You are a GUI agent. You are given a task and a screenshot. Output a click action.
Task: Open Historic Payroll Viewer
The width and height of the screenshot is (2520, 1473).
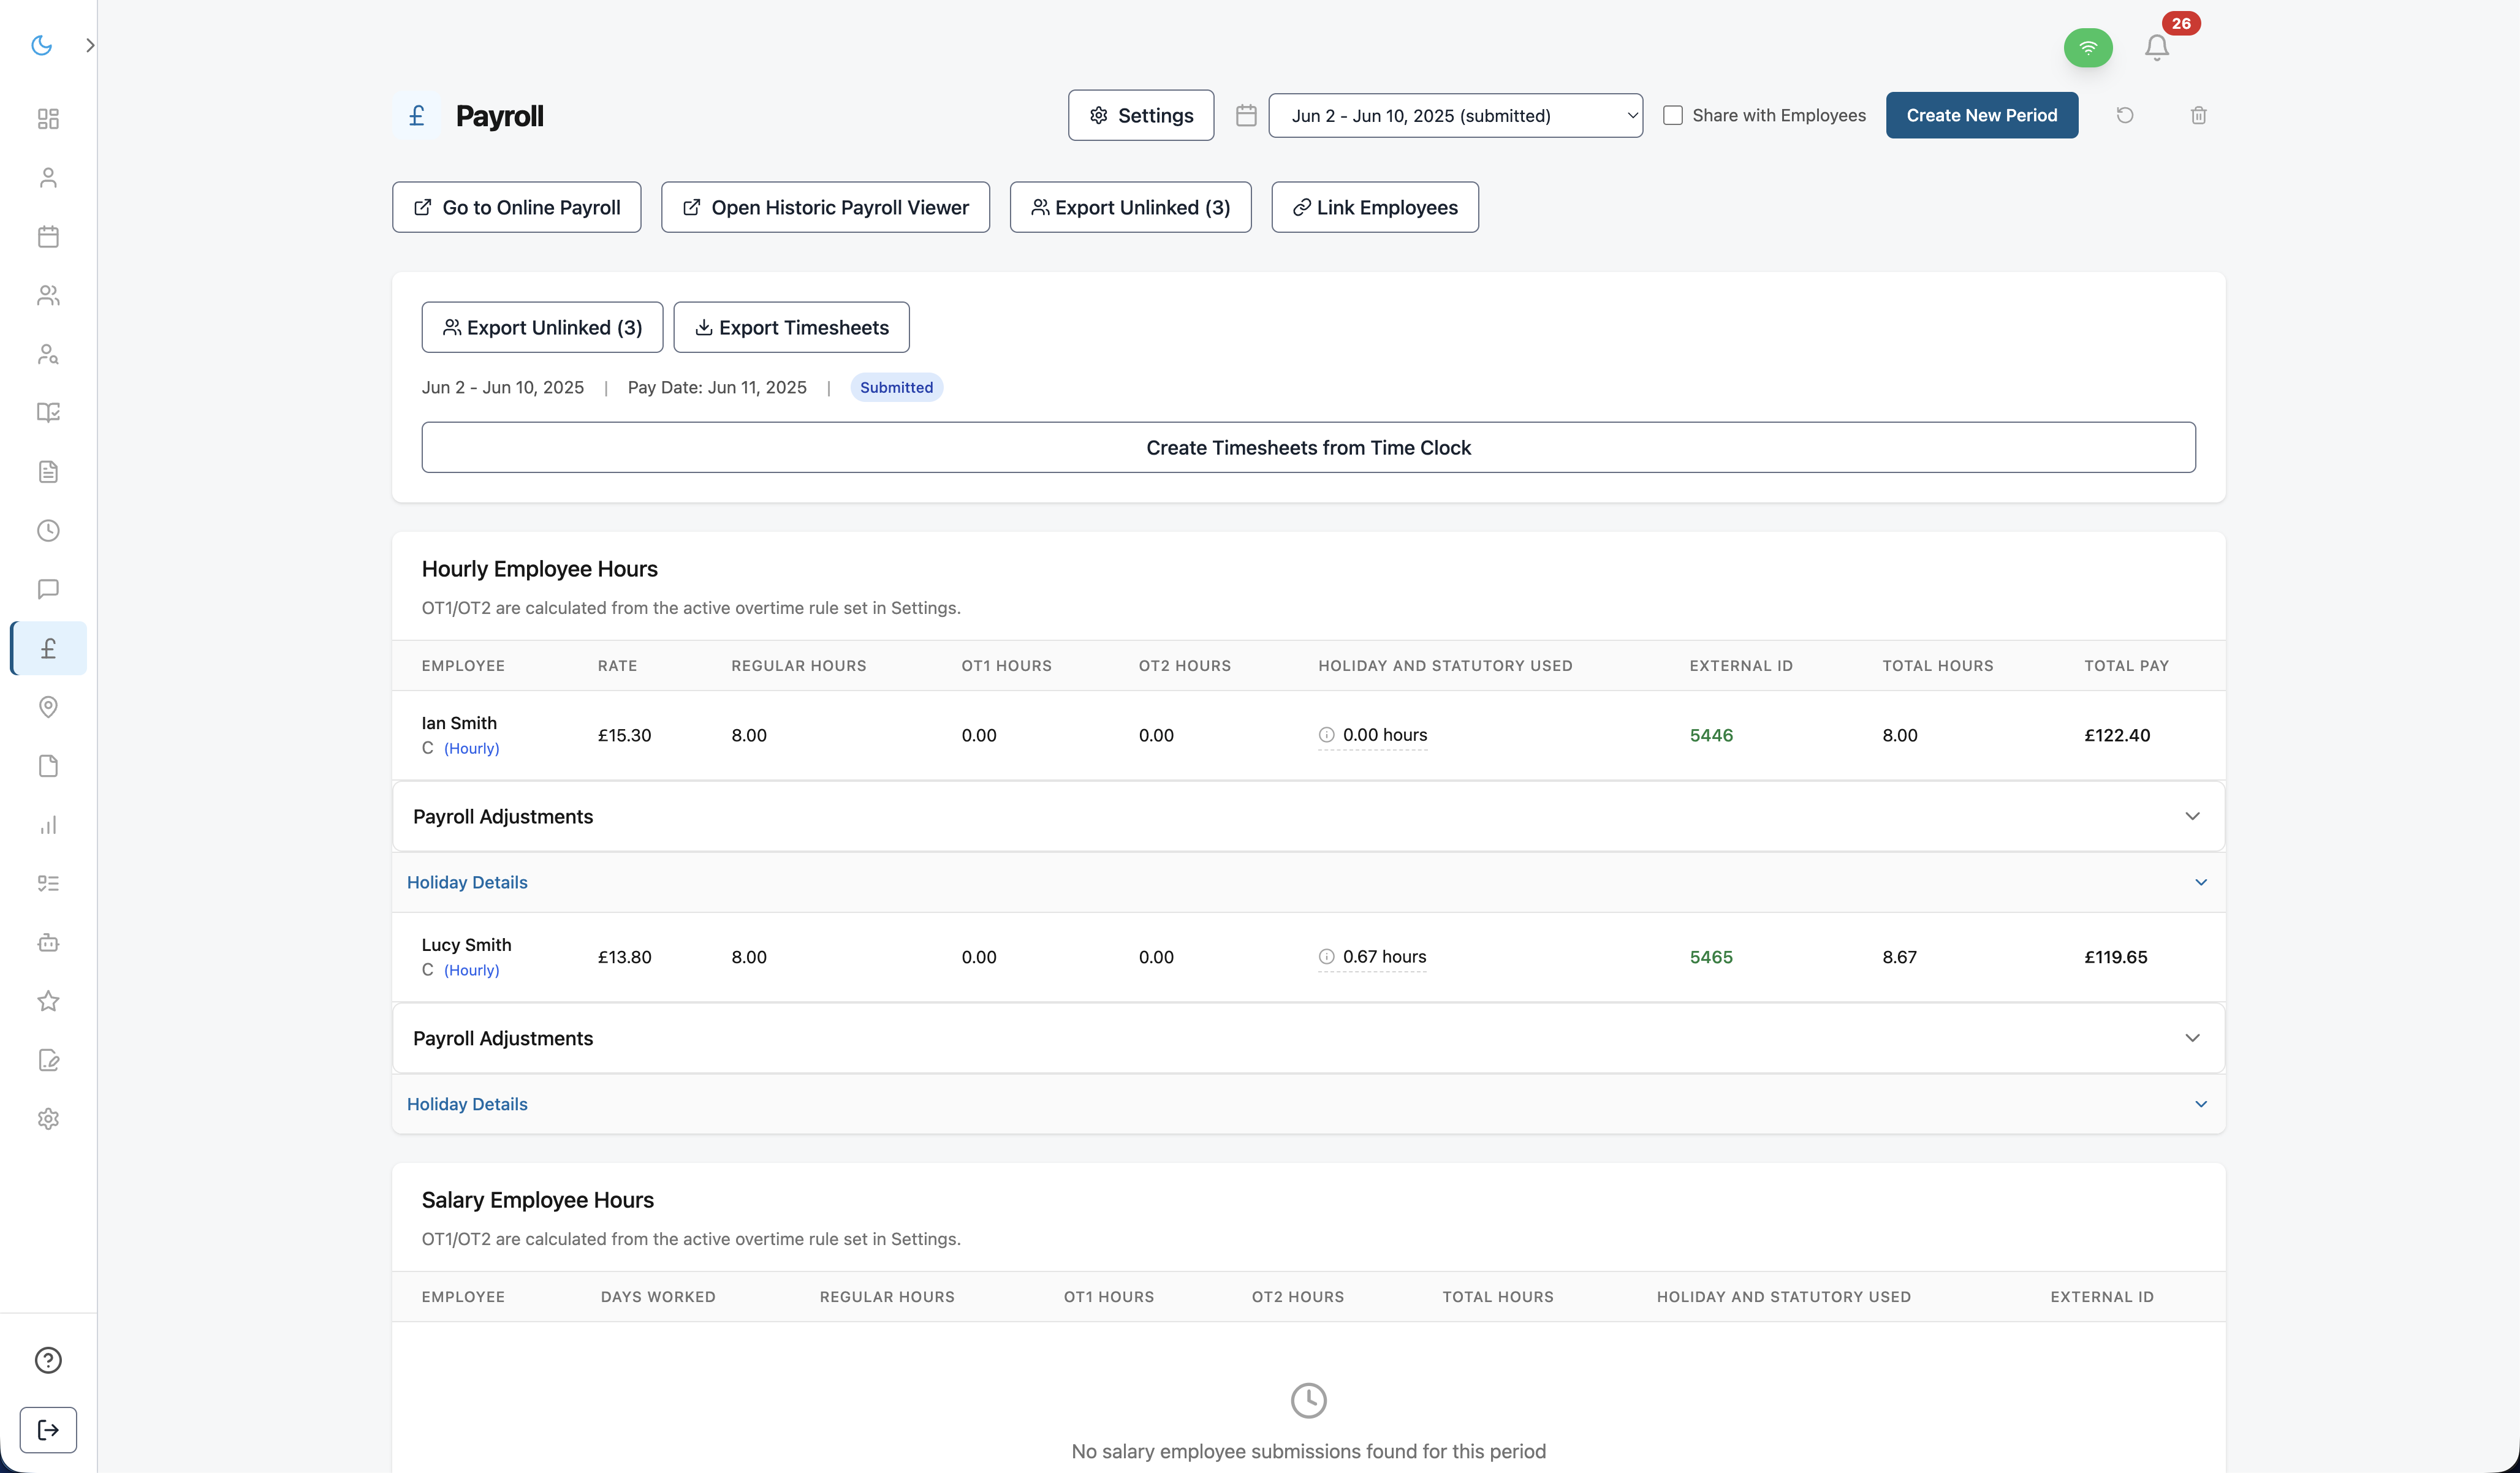pyautogui.click(x=825, y=207)
